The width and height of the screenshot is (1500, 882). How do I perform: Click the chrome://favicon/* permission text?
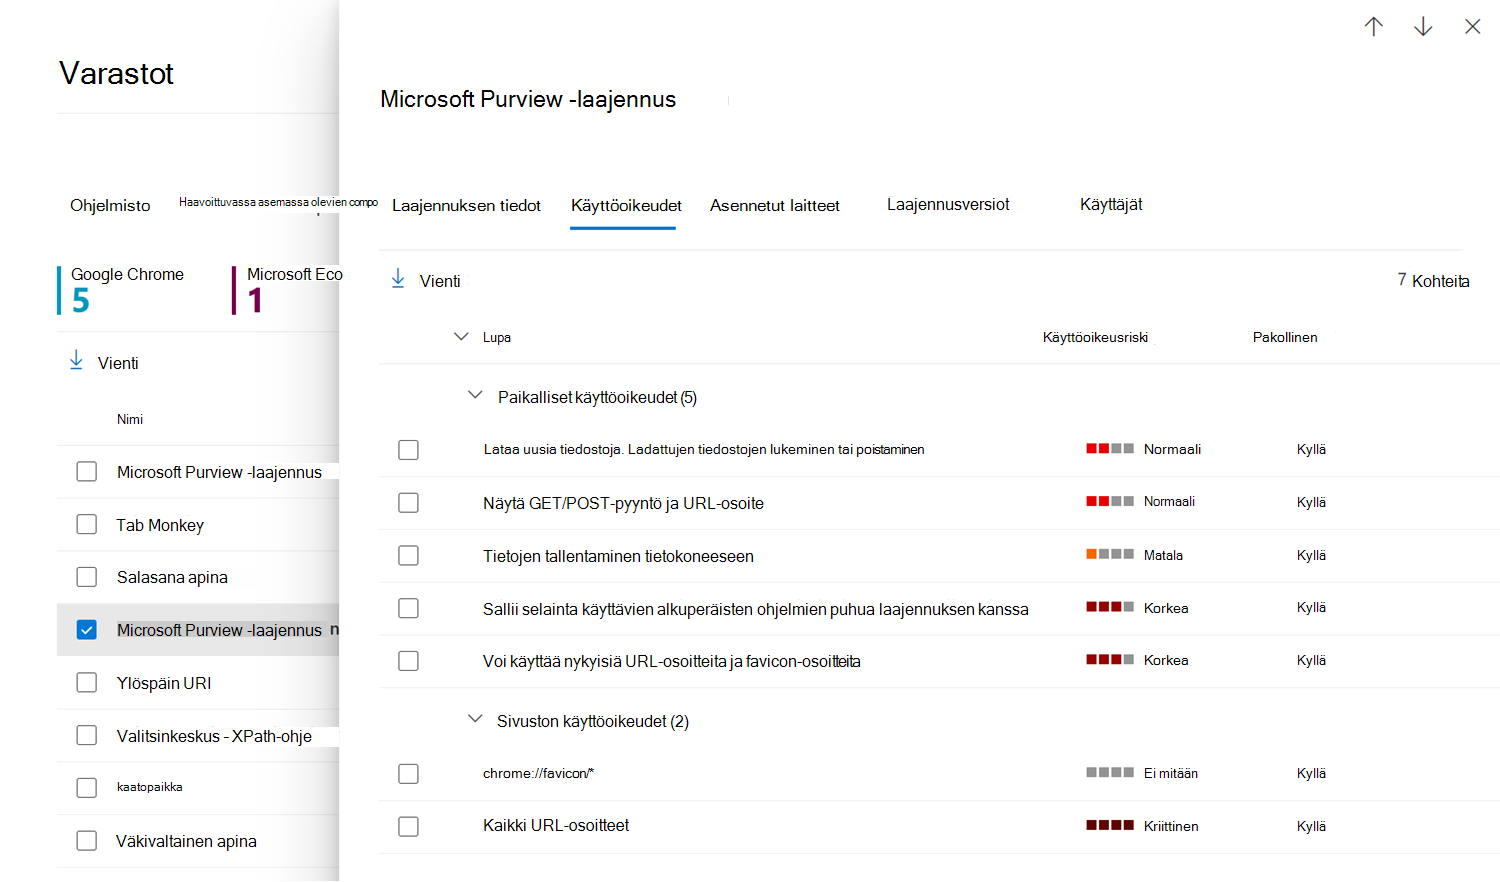[x=538, y=773]
